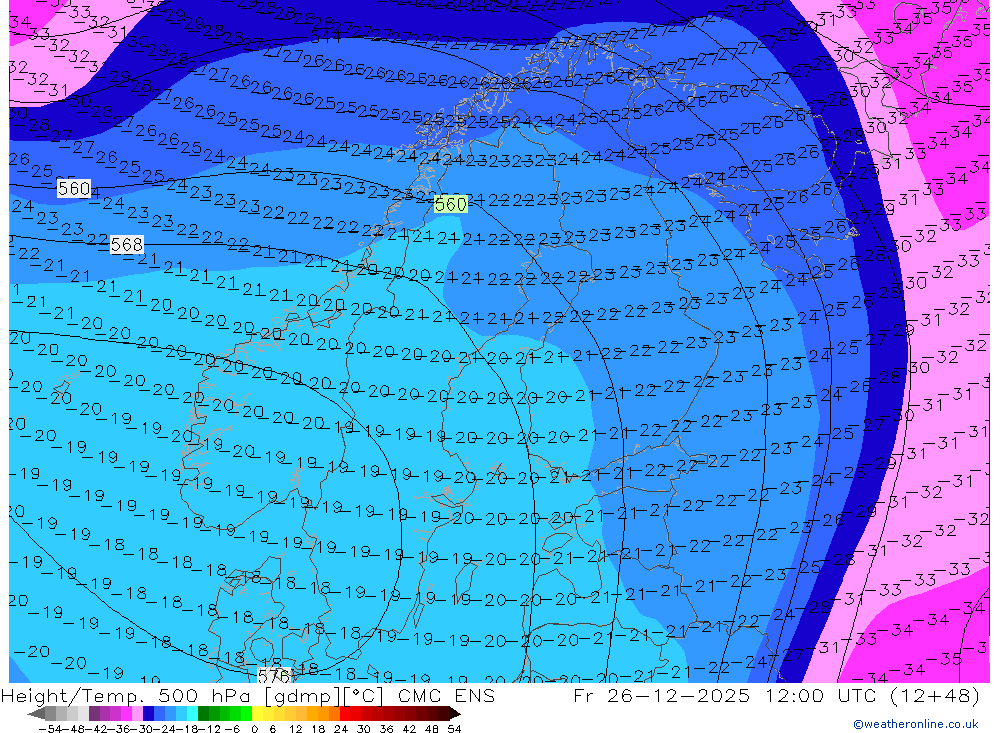
Task: Select the 568 height contour label
Action: pos(127,244)
